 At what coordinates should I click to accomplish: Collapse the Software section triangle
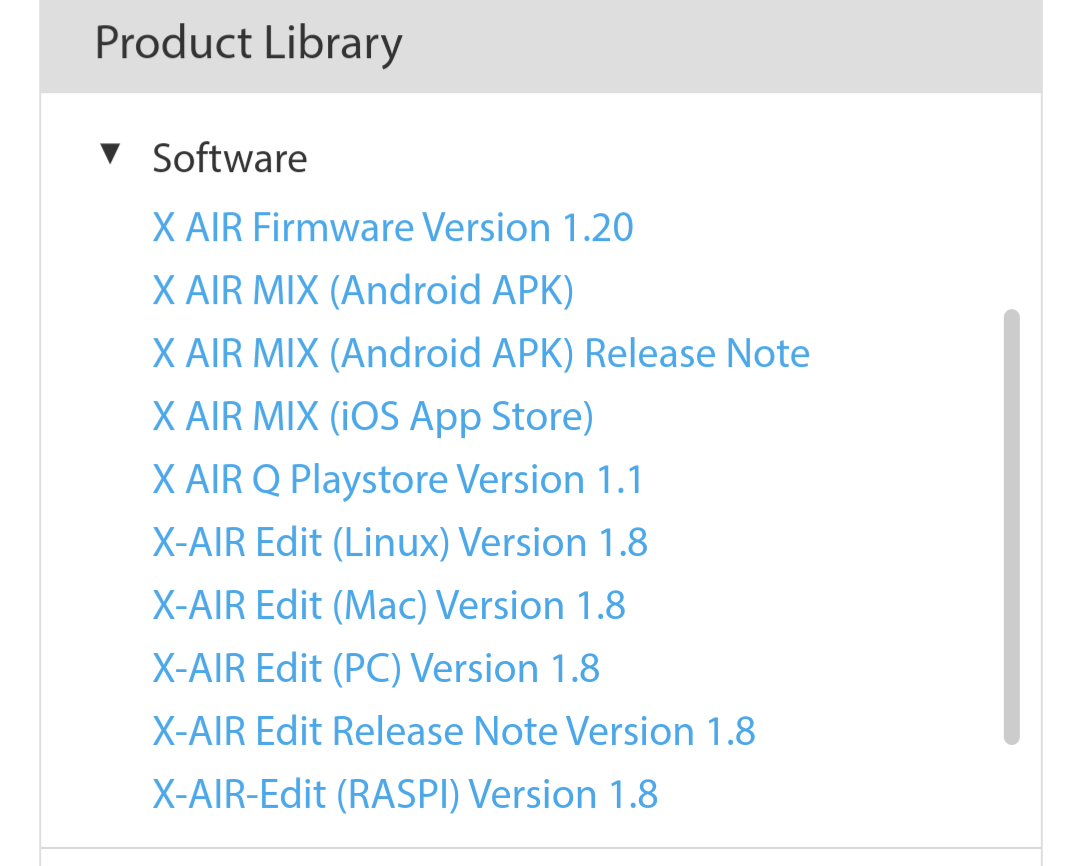pyautogui.click(x=111, y=155)
